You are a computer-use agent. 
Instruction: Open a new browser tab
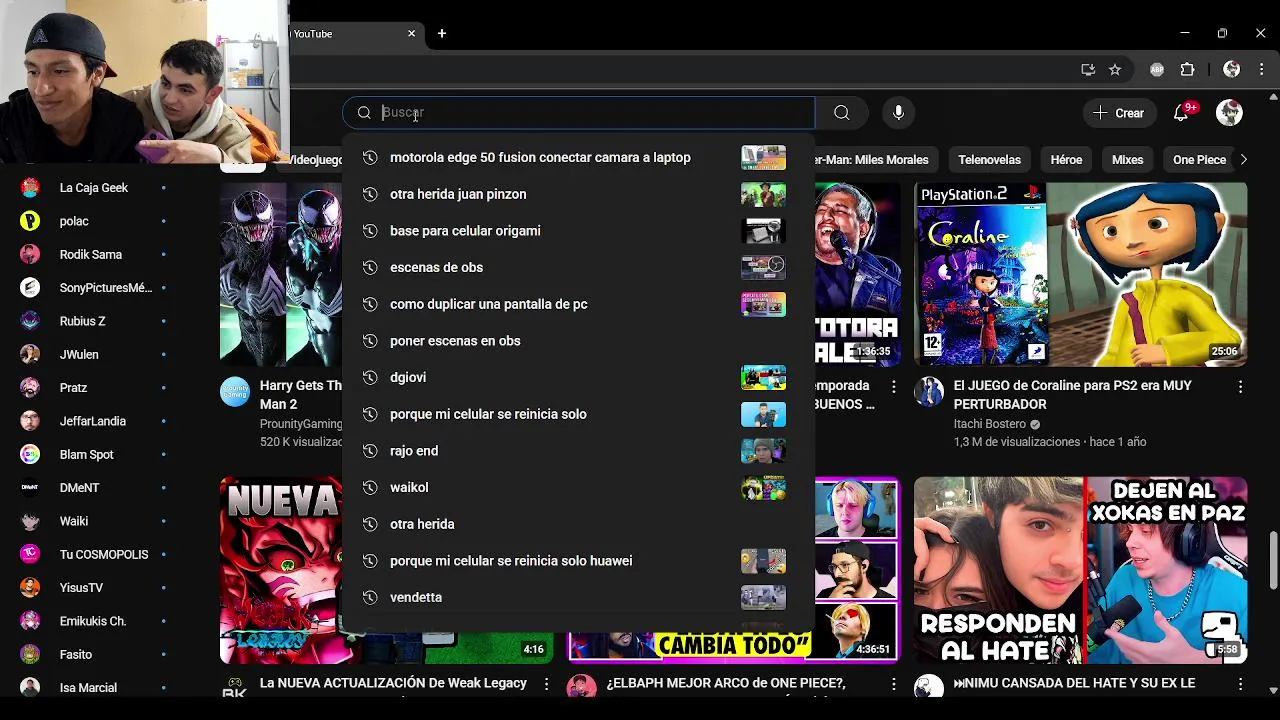coord(442,34)
